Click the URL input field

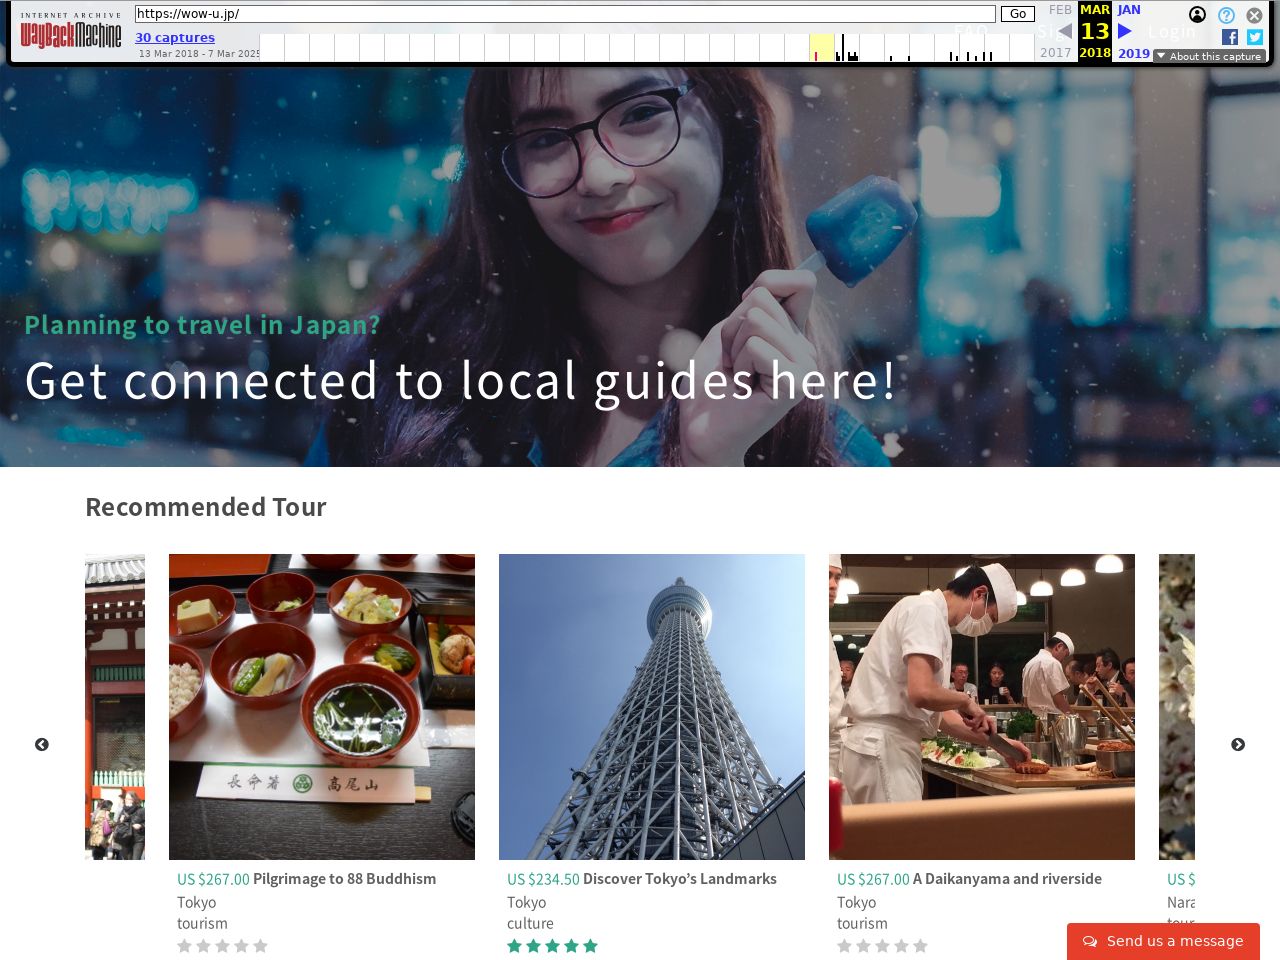(x=565, y=14)
